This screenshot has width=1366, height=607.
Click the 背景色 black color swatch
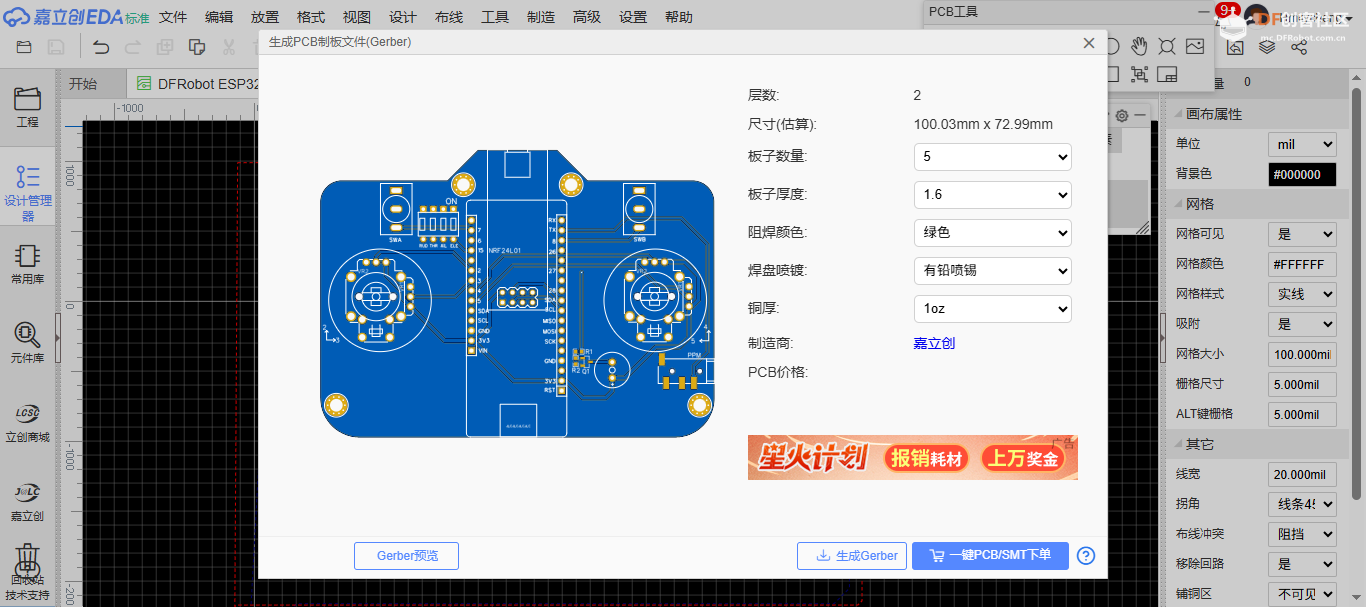tap(1302, 174)
